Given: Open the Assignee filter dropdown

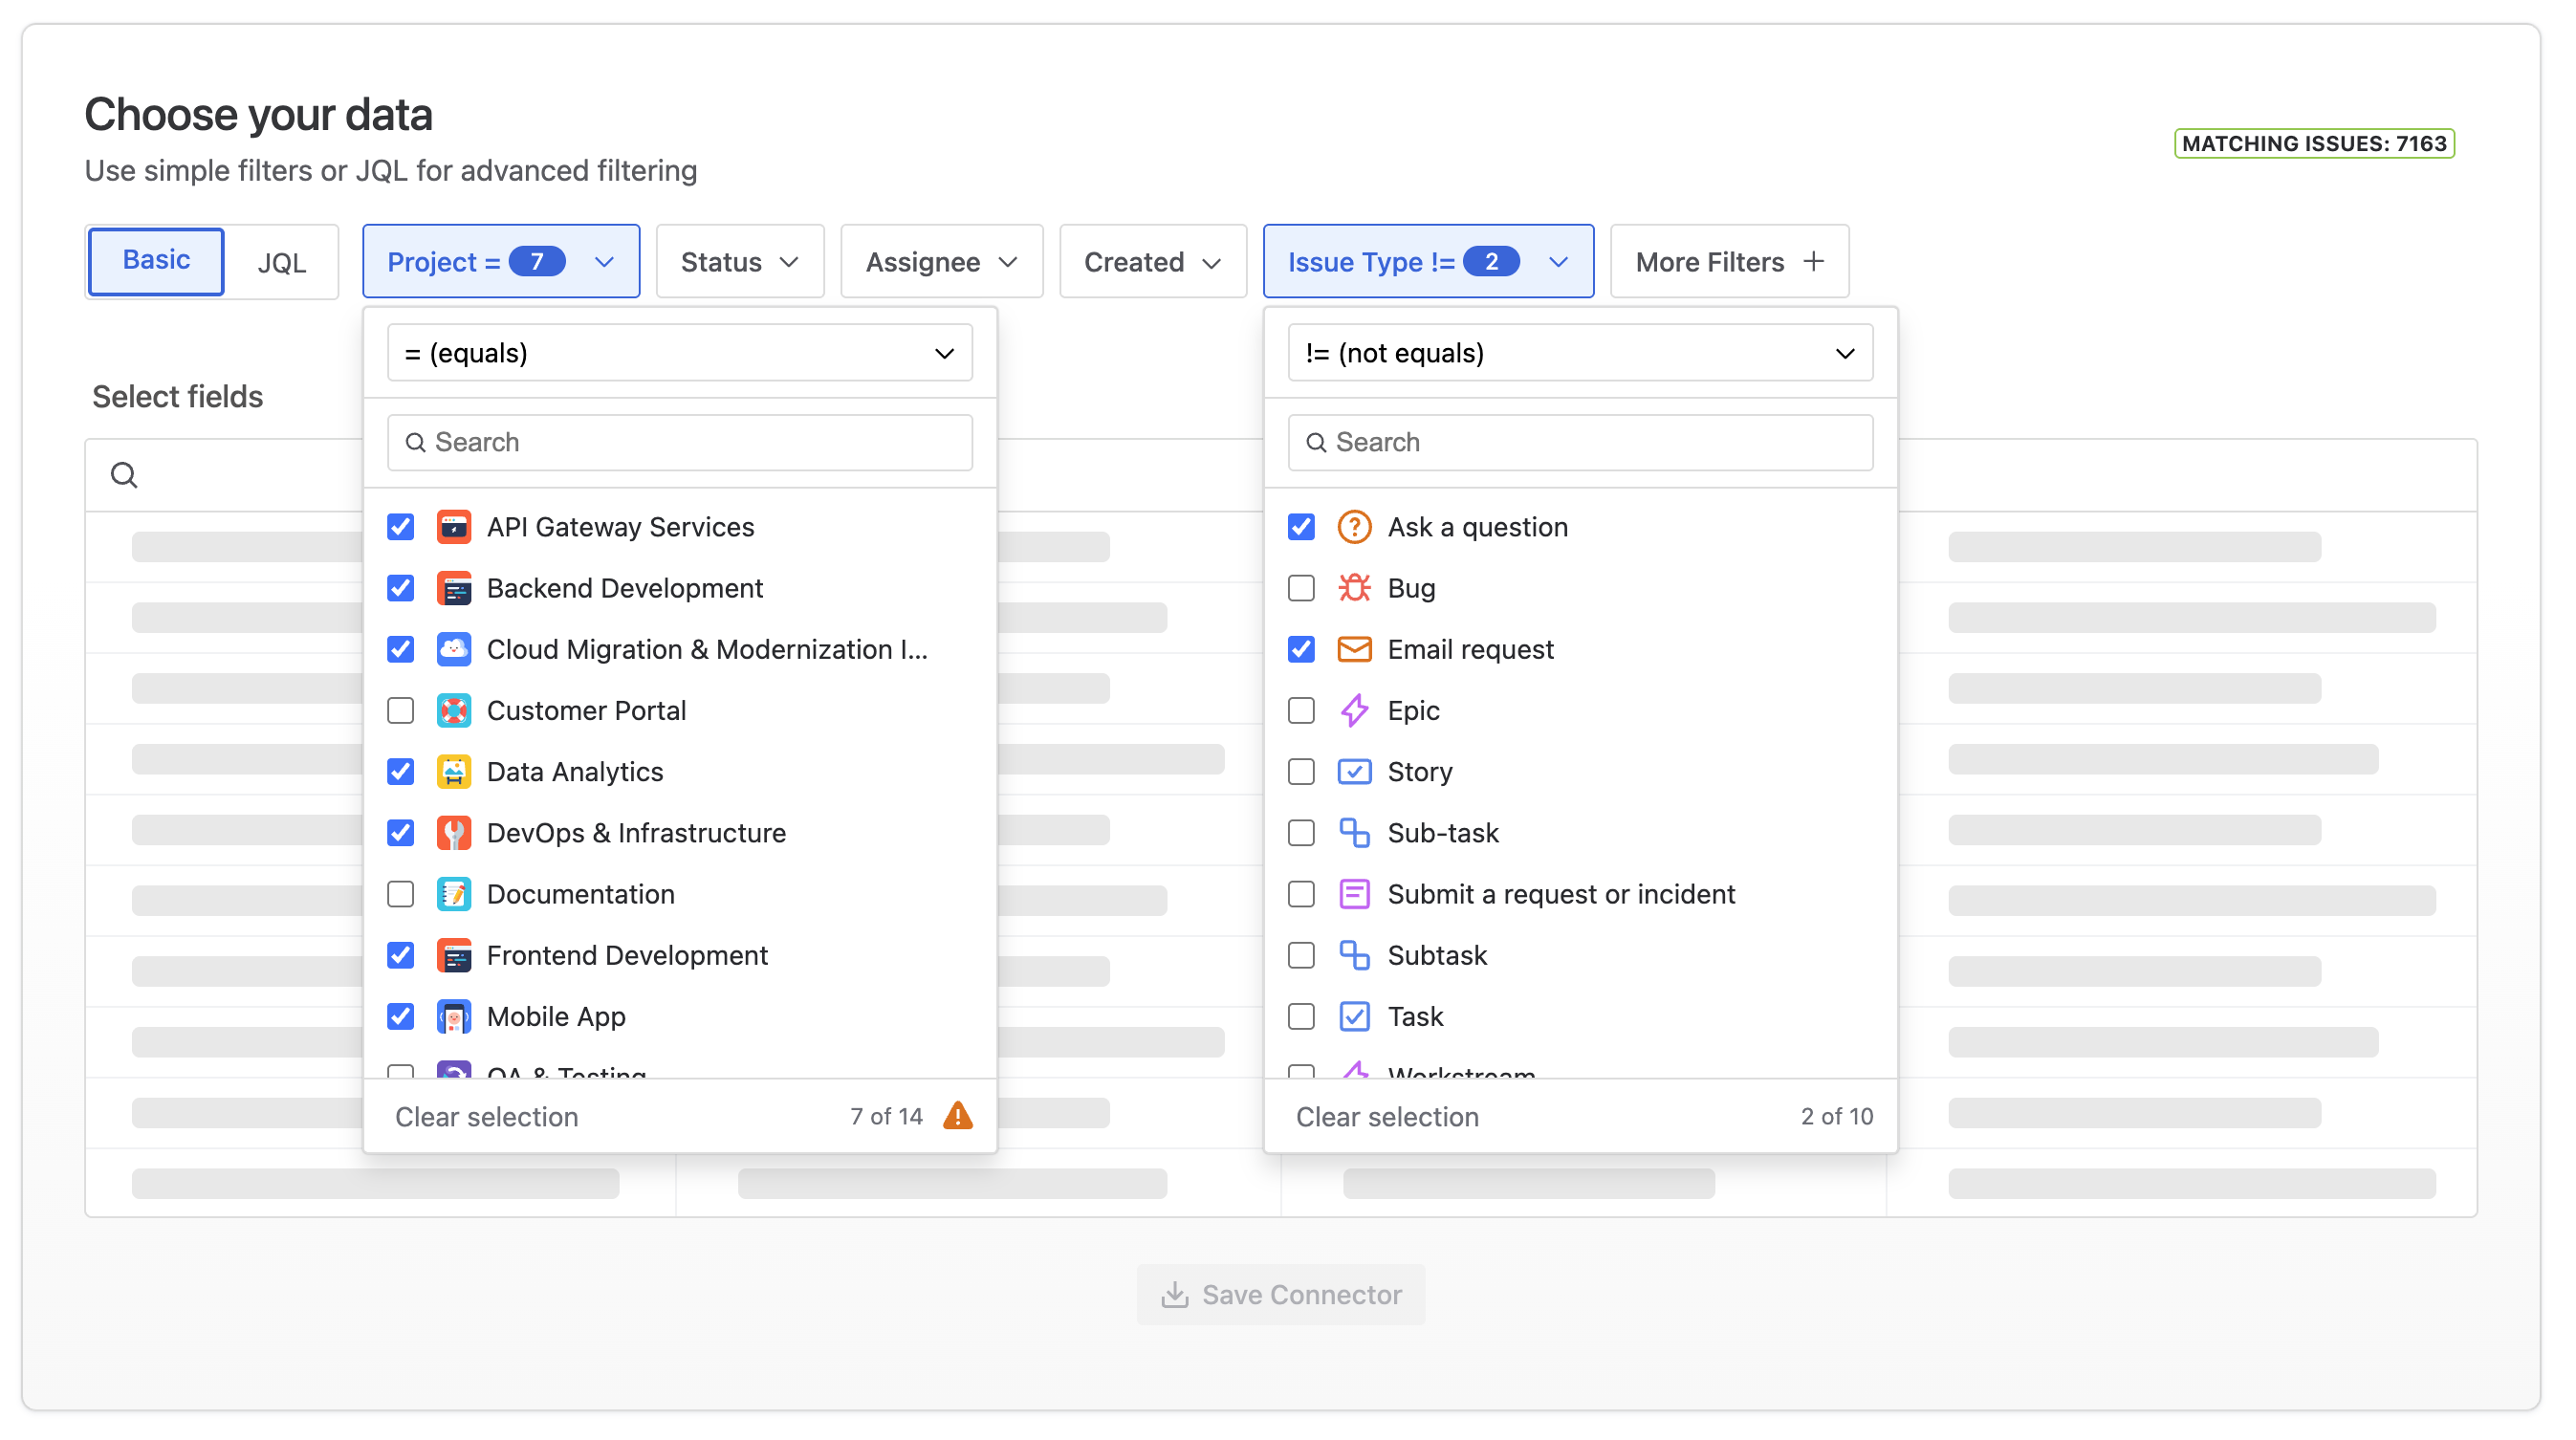Looking at the screenshot, I should coord(941,261).
